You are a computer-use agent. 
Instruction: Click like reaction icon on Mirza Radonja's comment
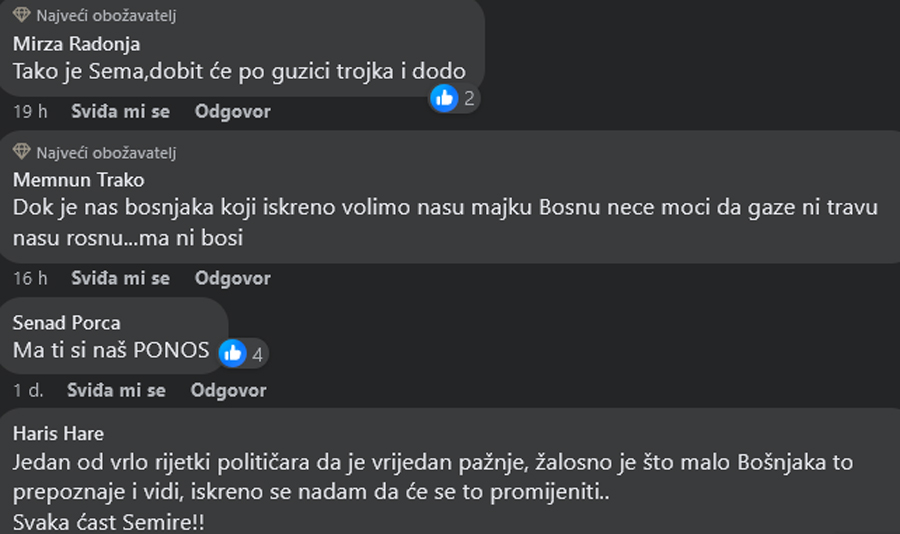(x=444, y=98)
